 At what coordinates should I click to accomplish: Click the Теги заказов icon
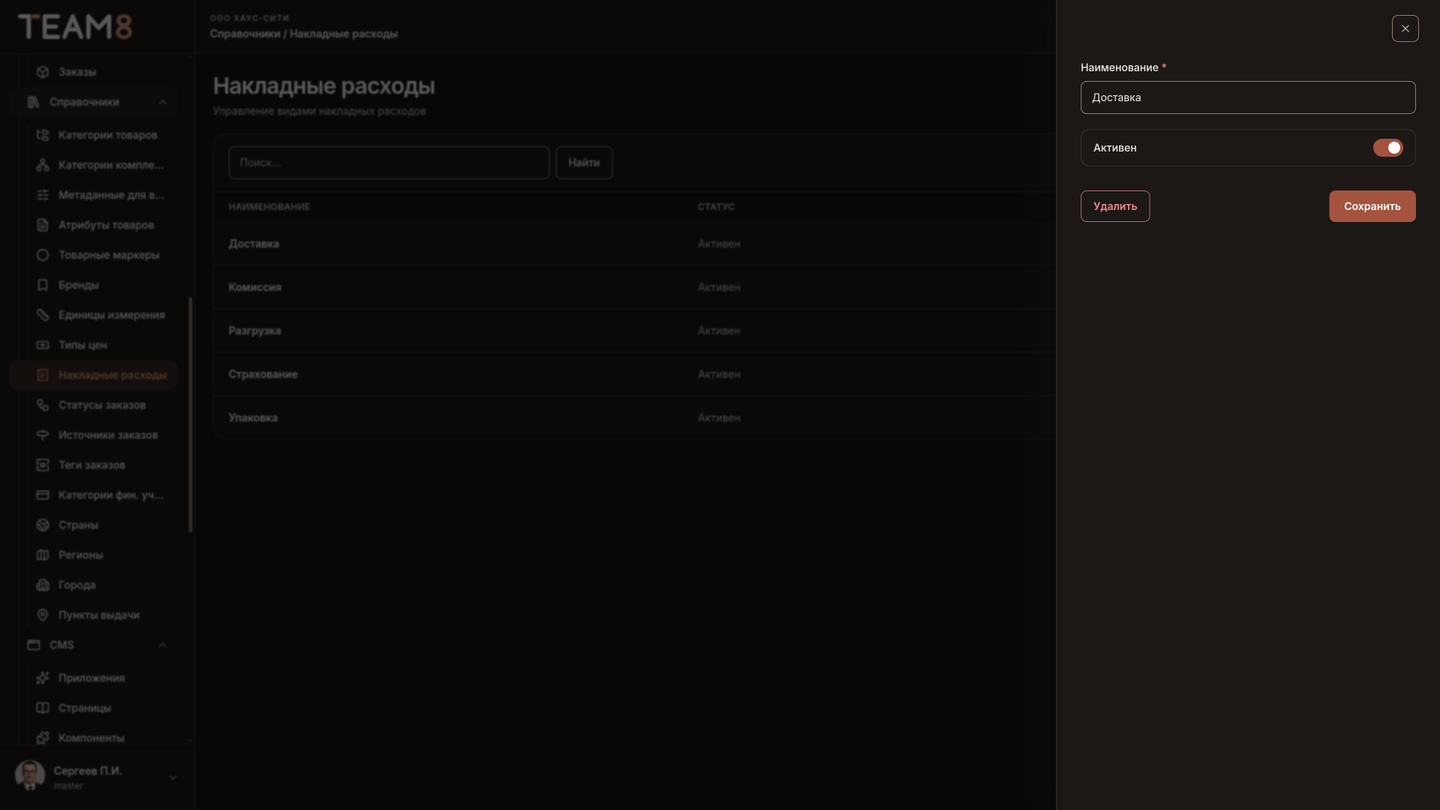pyautogui.click(x=42, y=465)
